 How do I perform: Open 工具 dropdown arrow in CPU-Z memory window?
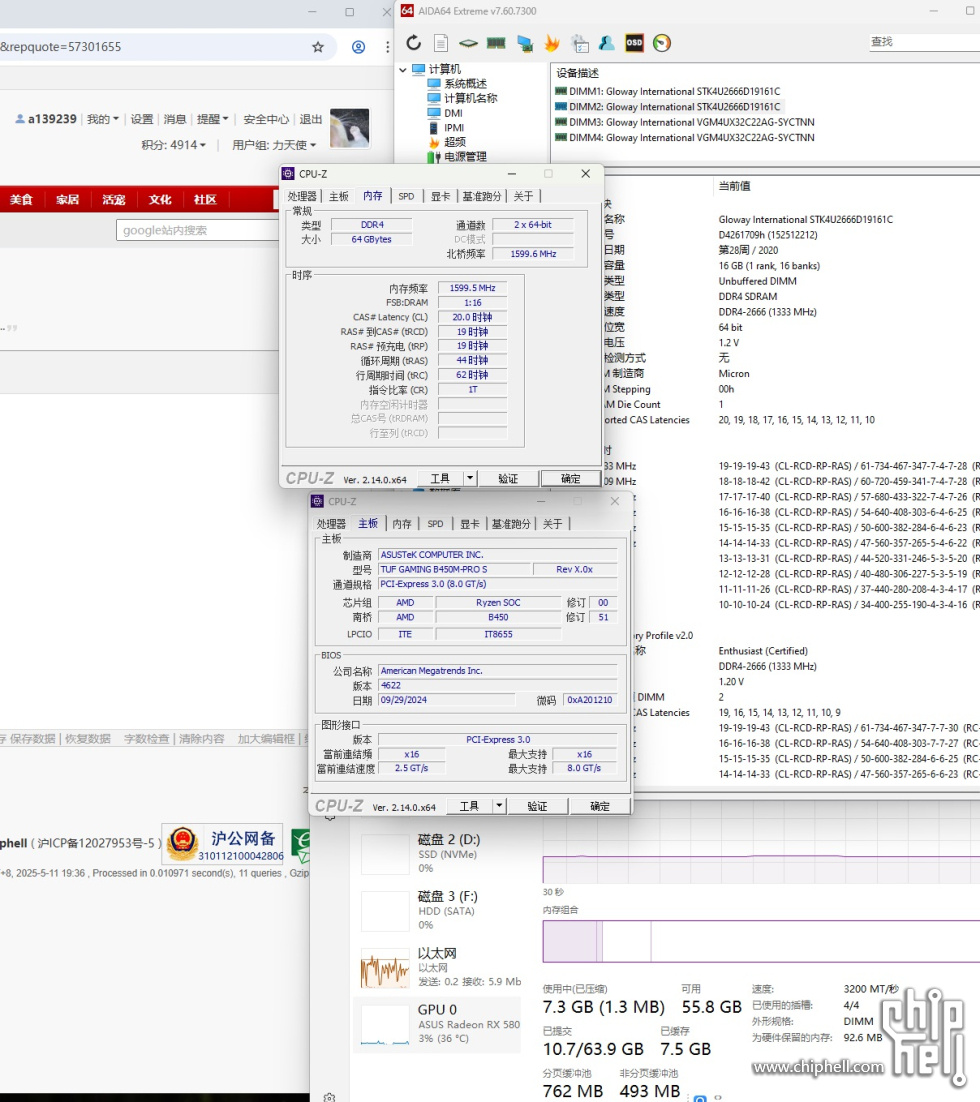470,478
